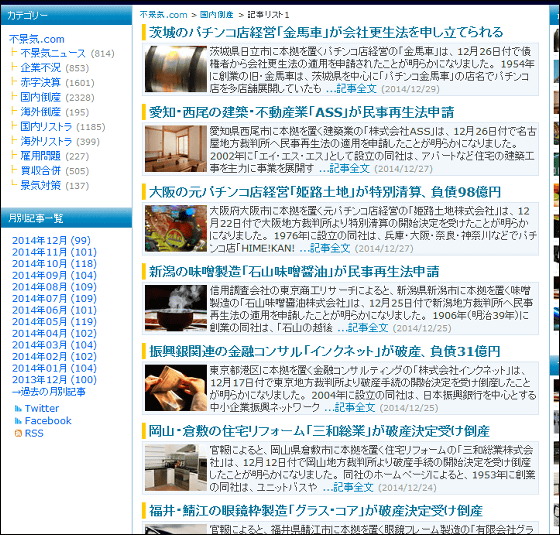Go to the 海外リストラ category

coord(46,141)
